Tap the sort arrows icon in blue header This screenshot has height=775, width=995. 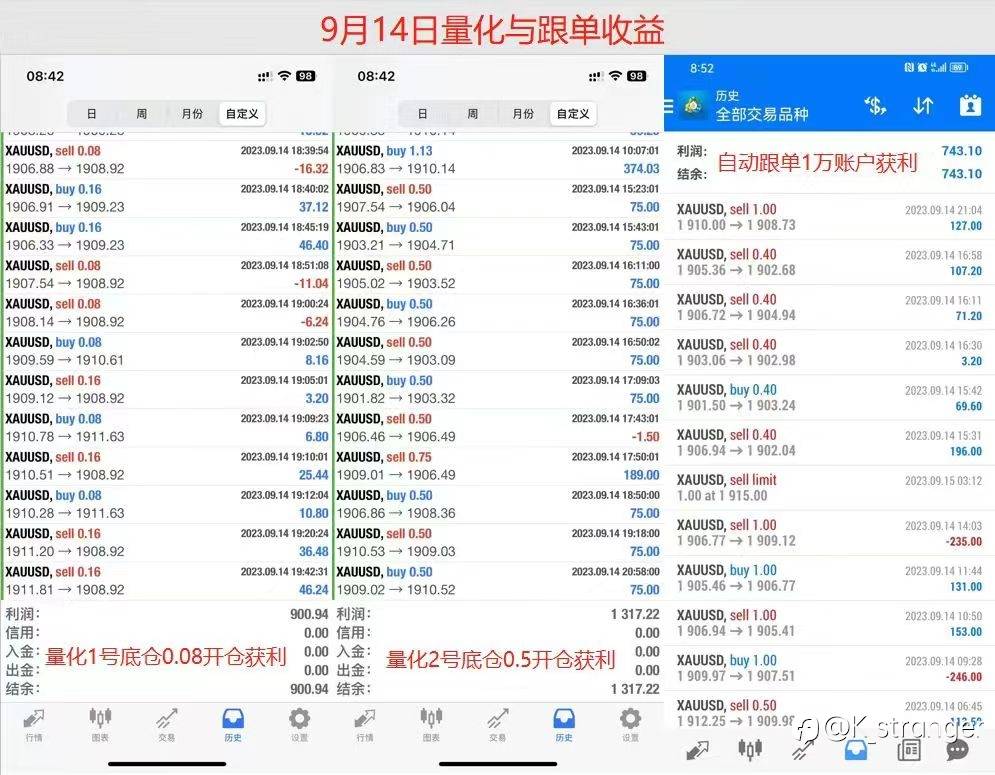[x=923, y=105]
